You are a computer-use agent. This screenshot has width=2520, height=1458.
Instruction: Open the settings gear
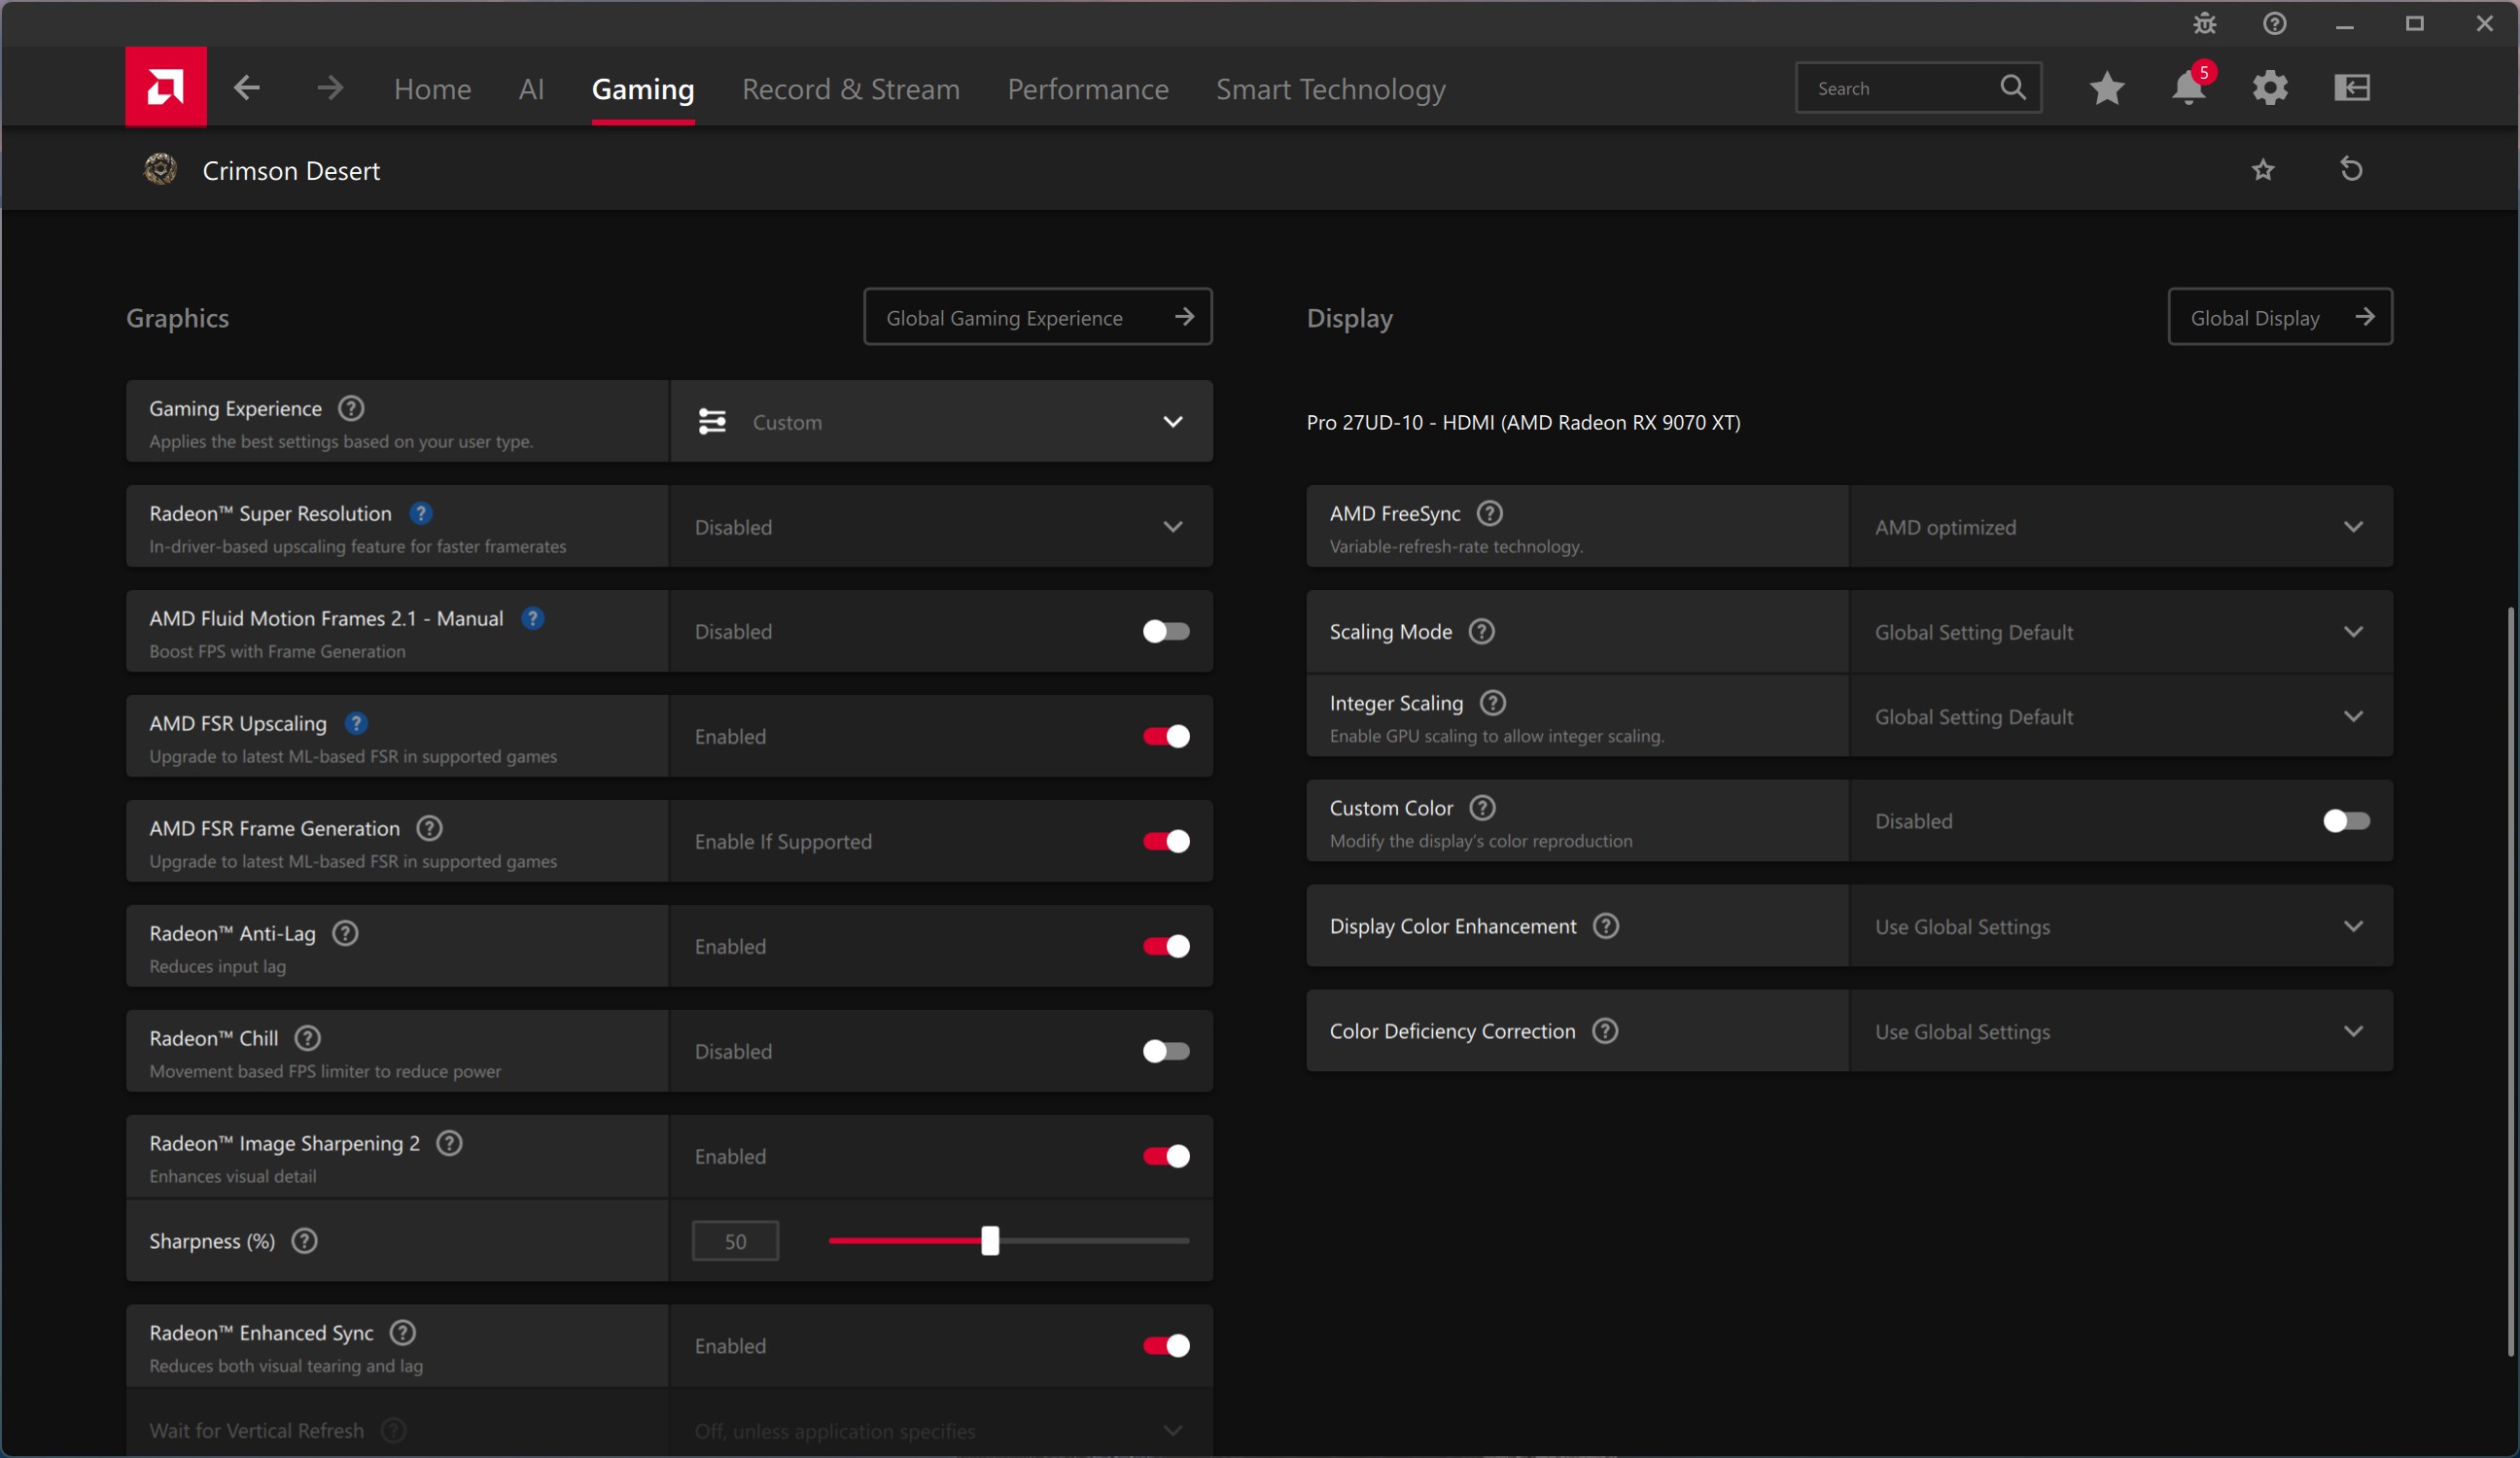coord(2270,88)
